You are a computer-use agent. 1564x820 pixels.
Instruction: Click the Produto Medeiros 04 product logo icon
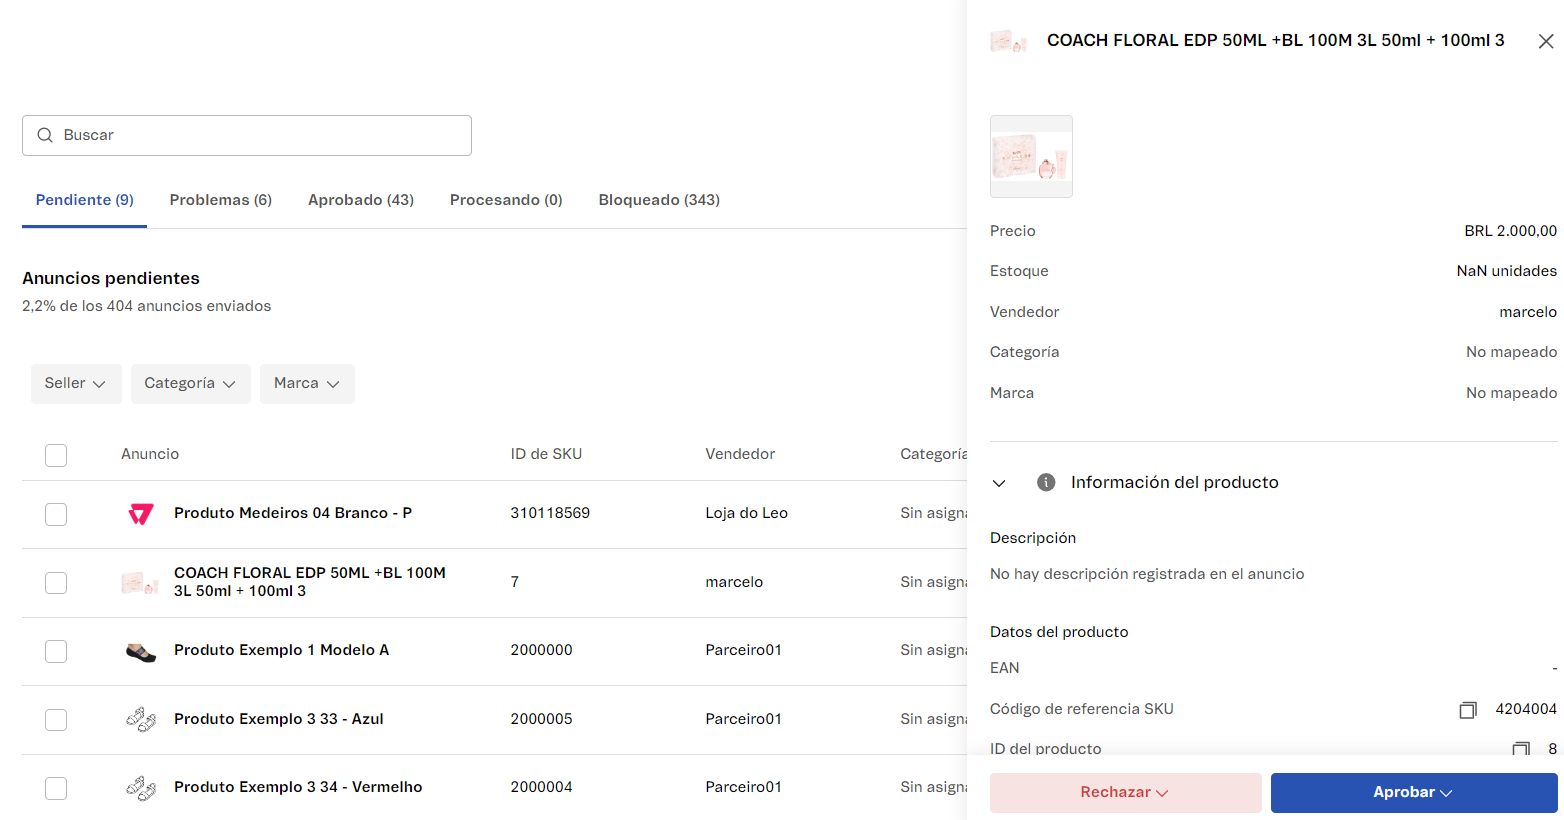141,514
